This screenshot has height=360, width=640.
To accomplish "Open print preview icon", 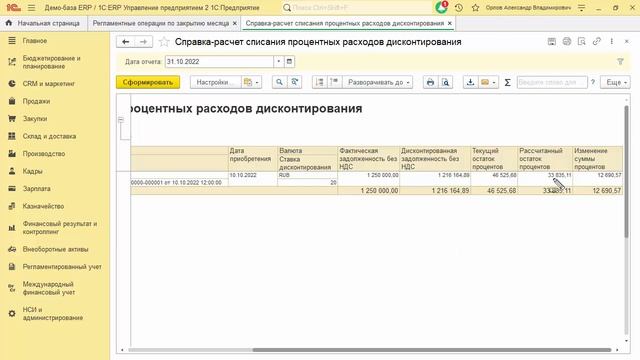I will pos(445,82).
